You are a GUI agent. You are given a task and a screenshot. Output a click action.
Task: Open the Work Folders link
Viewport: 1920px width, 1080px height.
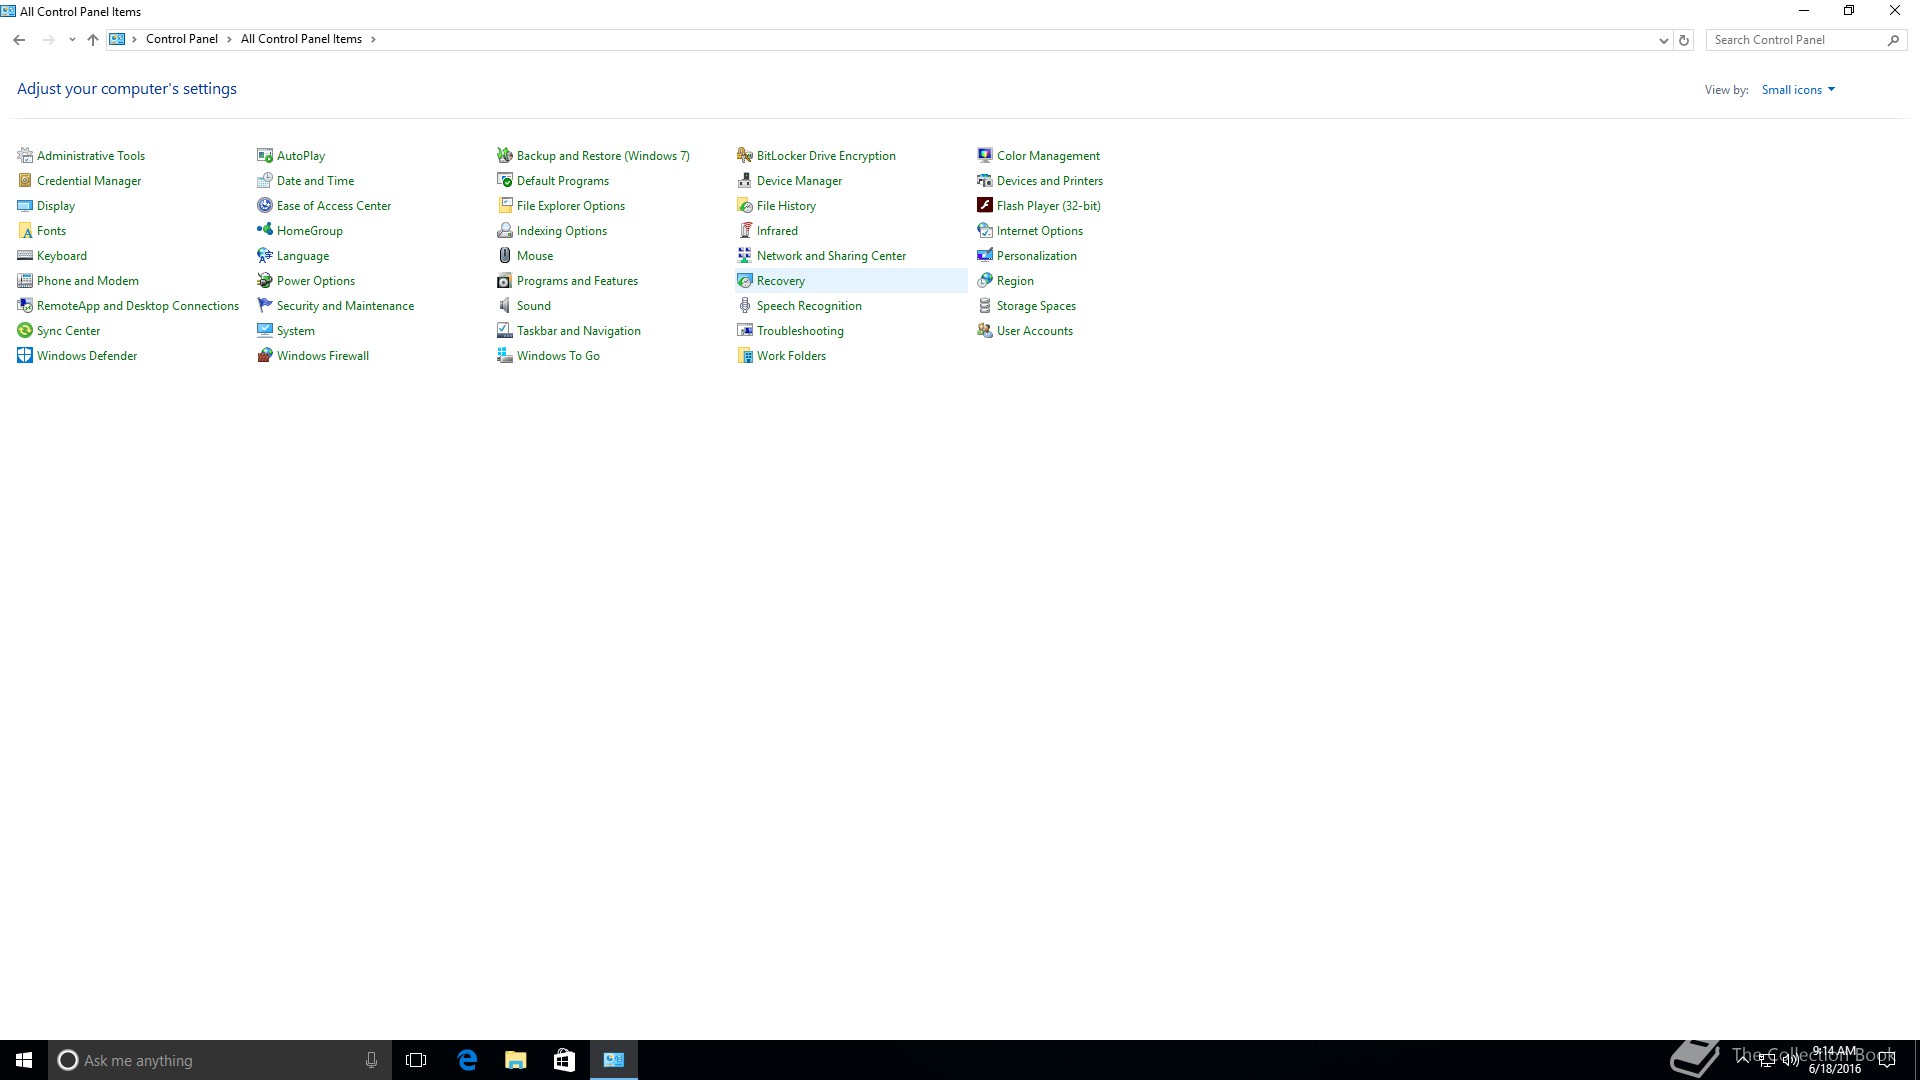(791, 356)
